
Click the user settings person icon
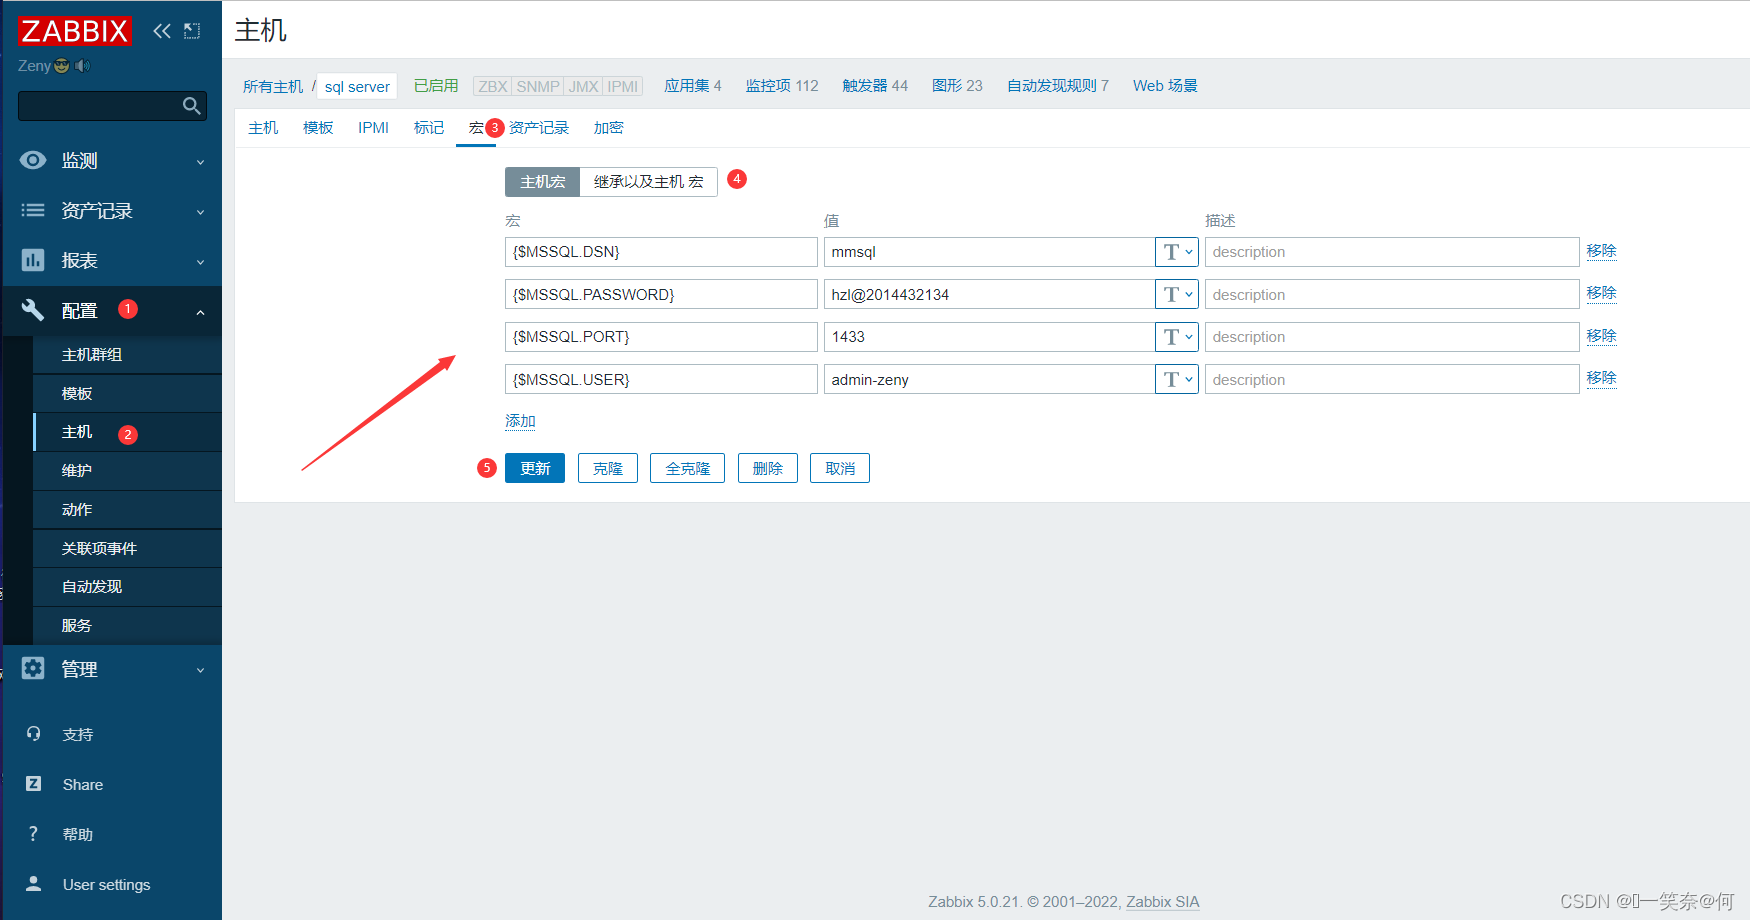(x=34, y=884)
